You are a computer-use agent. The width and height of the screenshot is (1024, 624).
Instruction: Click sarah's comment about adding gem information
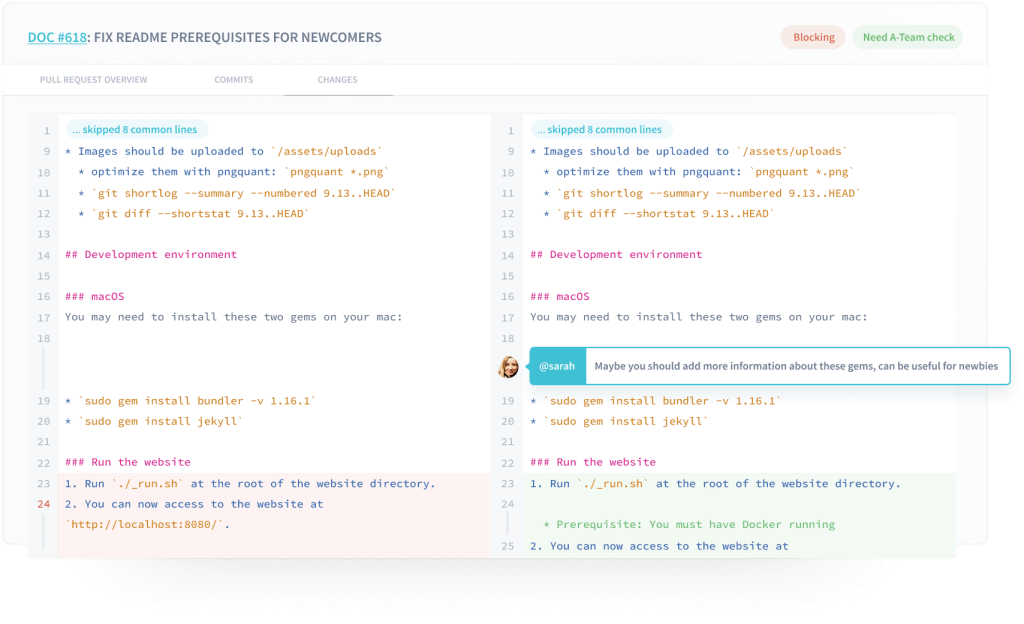tap(790, 366)
